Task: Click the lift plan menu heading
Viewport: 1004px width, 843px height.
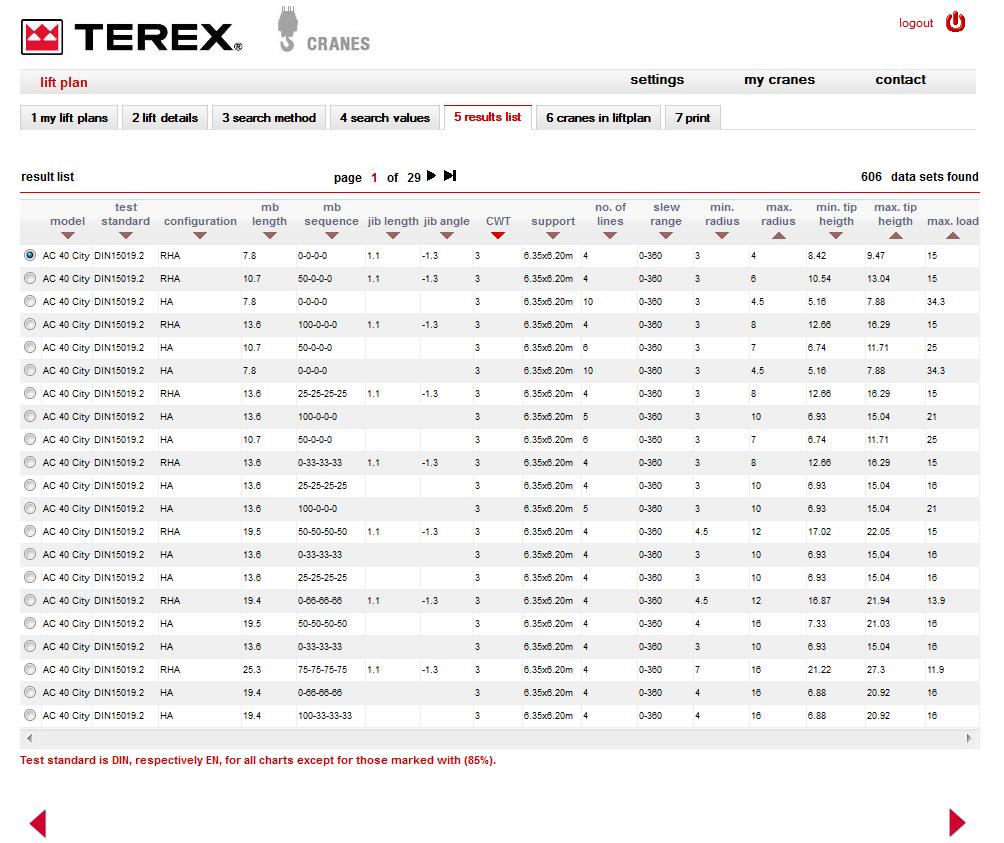Action: point(64,82)
